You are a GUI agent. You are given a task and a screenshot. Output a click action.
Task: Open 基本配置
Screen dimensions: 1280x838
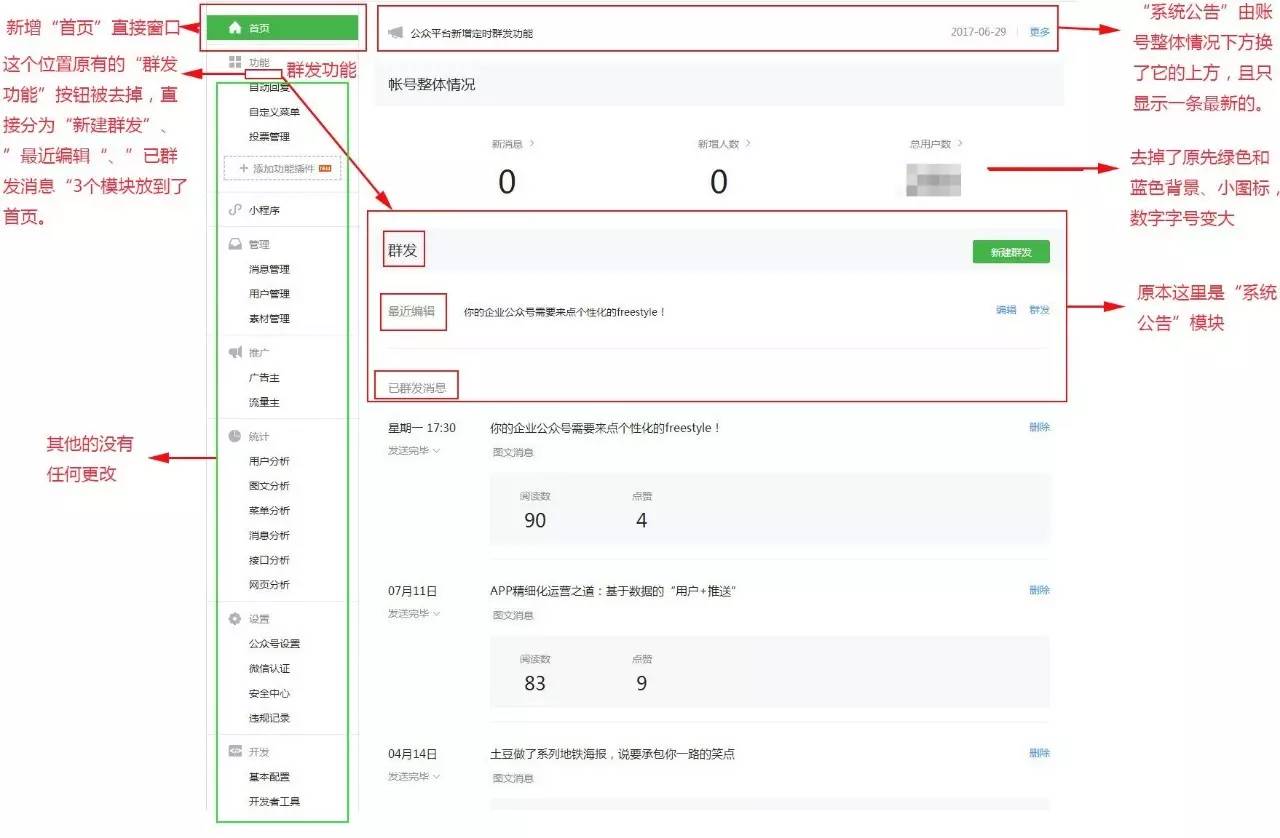[269, 777]
